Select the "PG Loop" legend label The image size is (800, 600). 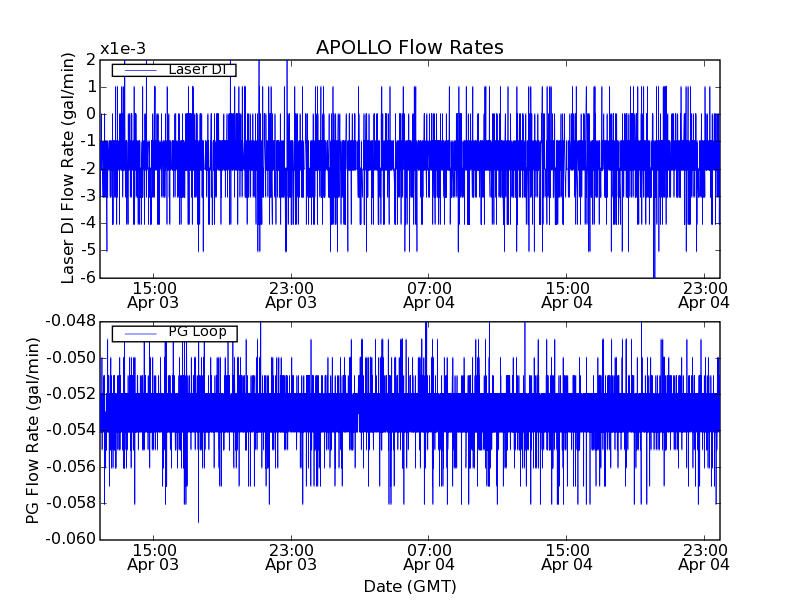coord(196,332)
